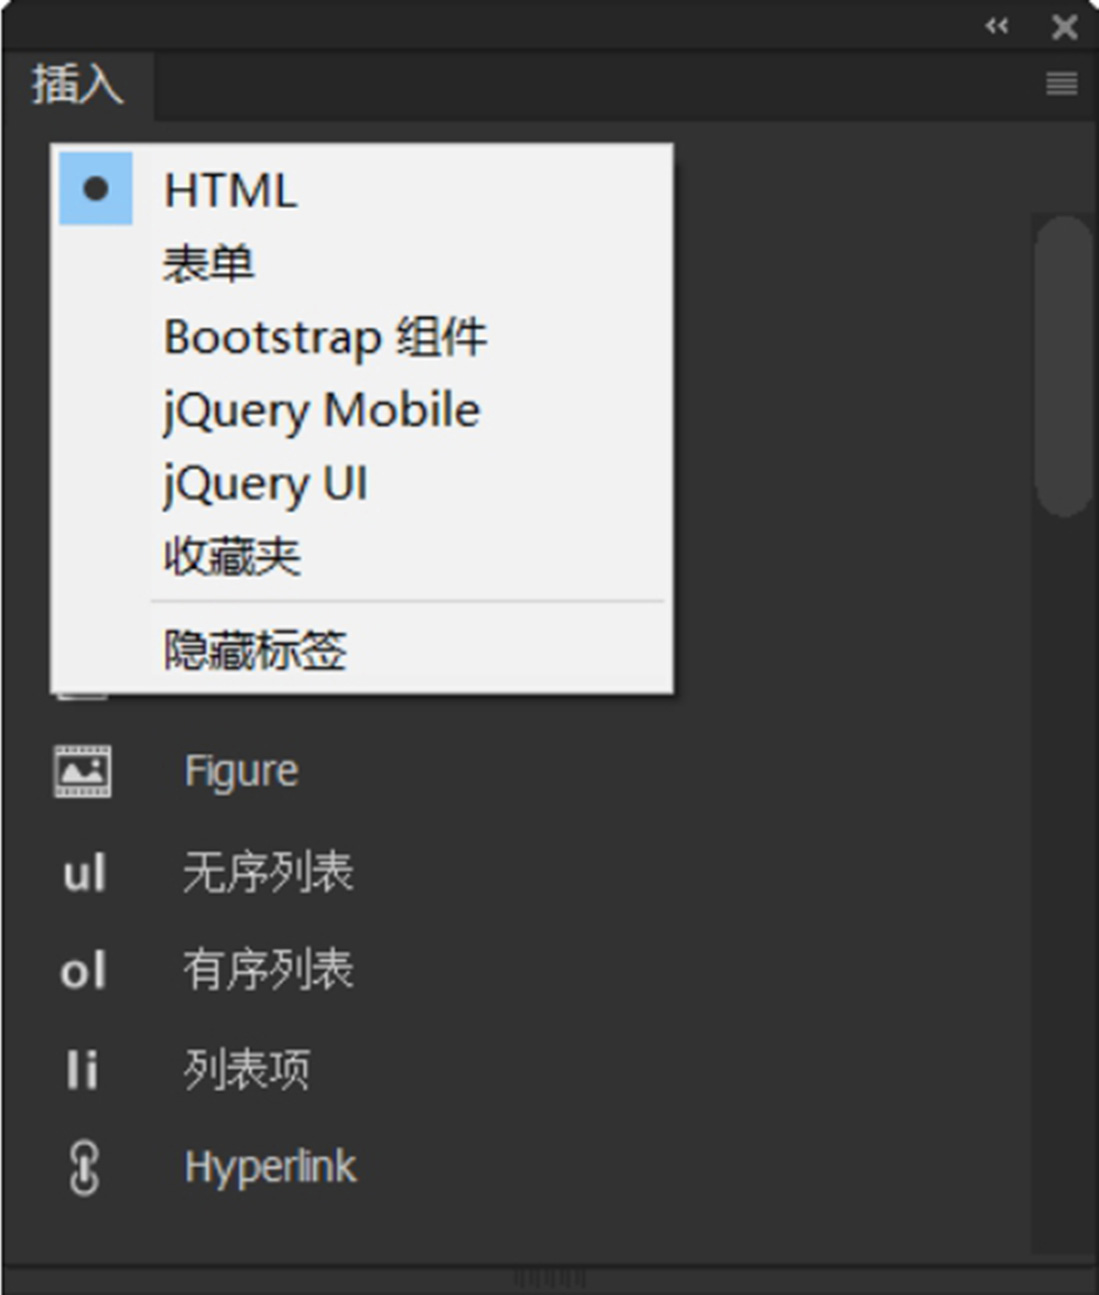
Task: Collapse panel with double-arrow icon
Action: point(996,26)
